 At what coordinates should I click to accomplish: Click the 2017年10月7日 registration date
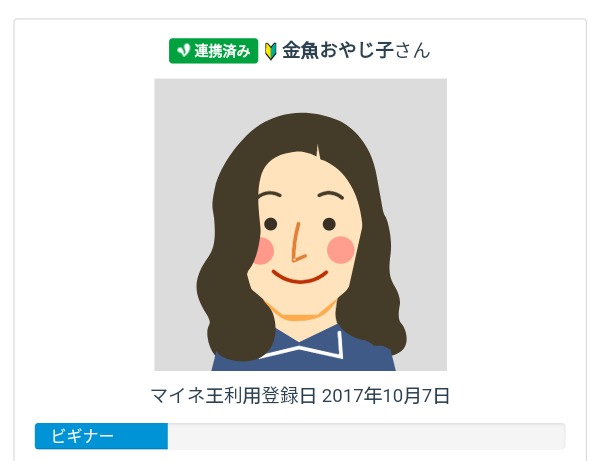[x=386, y=396]
